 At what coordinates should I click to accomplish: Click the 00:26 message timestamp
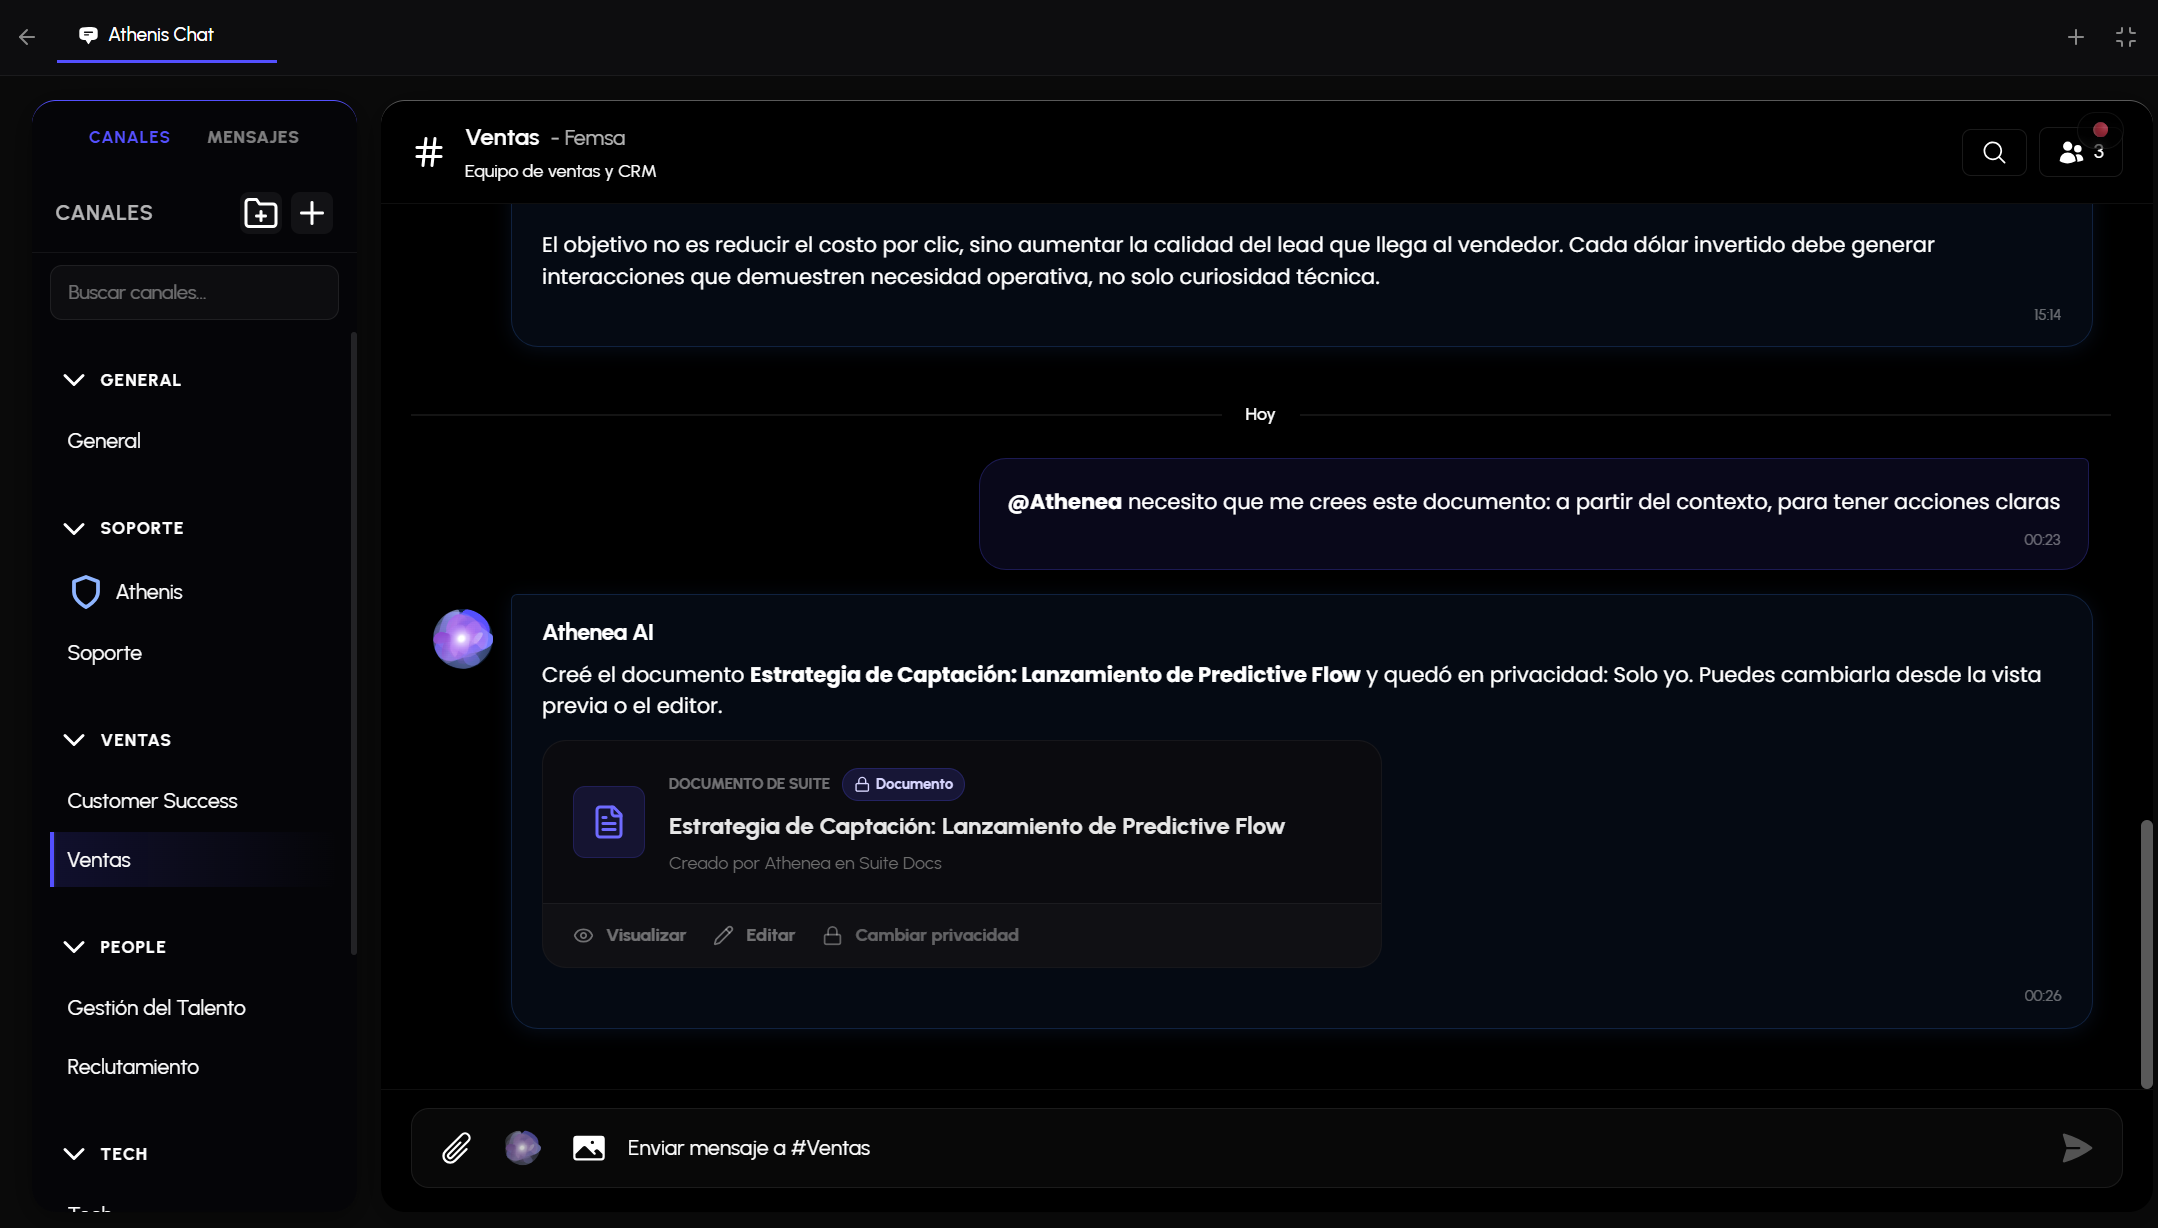point(2043,996)
